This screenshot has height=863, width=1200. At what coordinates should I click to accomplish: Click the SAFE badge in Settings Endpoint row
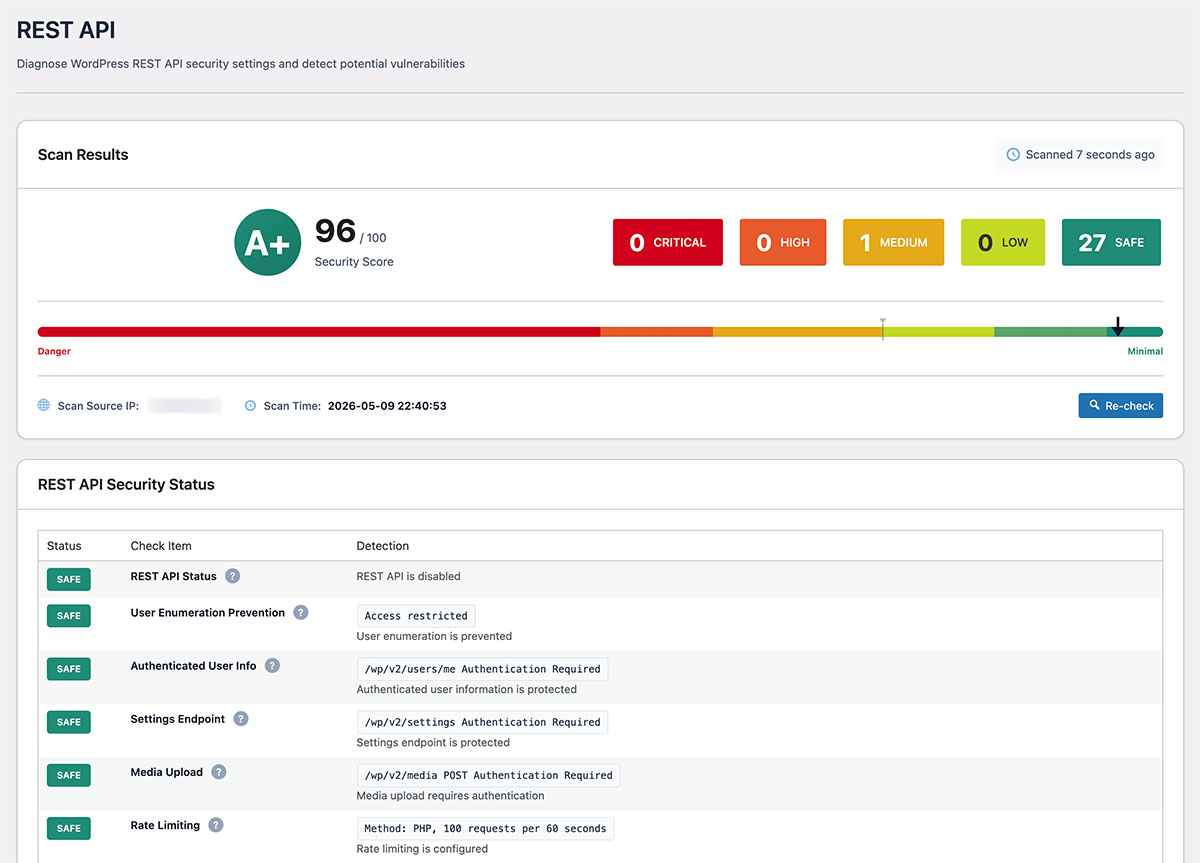point(69,722)
